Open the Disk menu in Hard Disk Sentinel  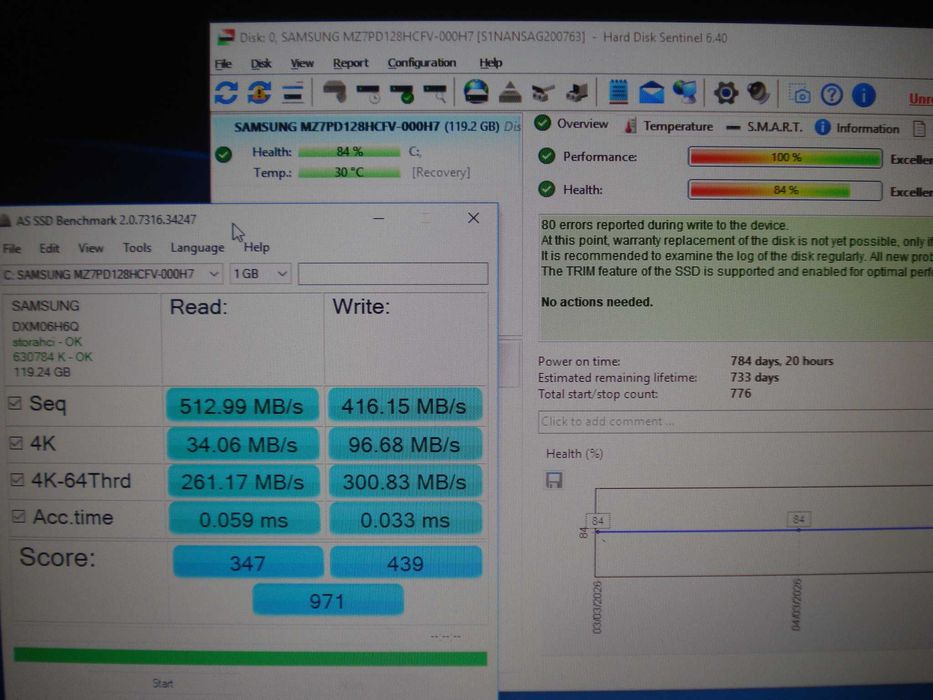click(261, 63)
